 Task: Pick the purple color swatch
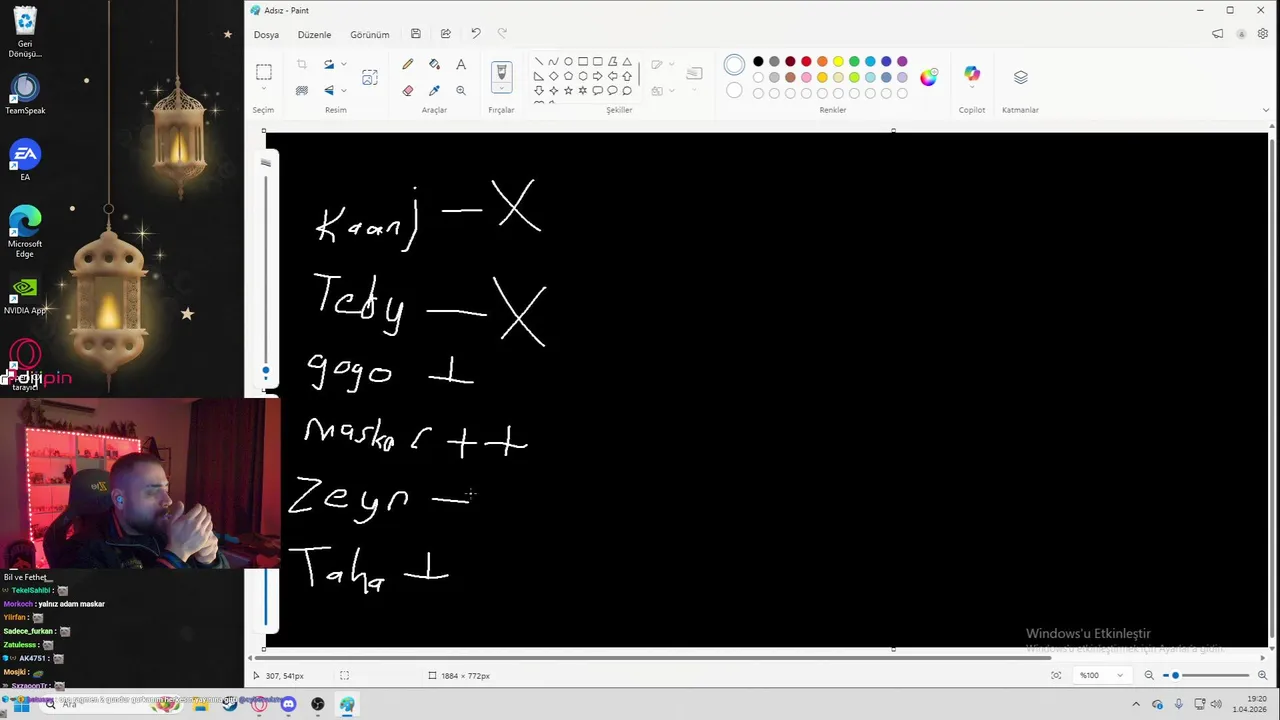902,61
